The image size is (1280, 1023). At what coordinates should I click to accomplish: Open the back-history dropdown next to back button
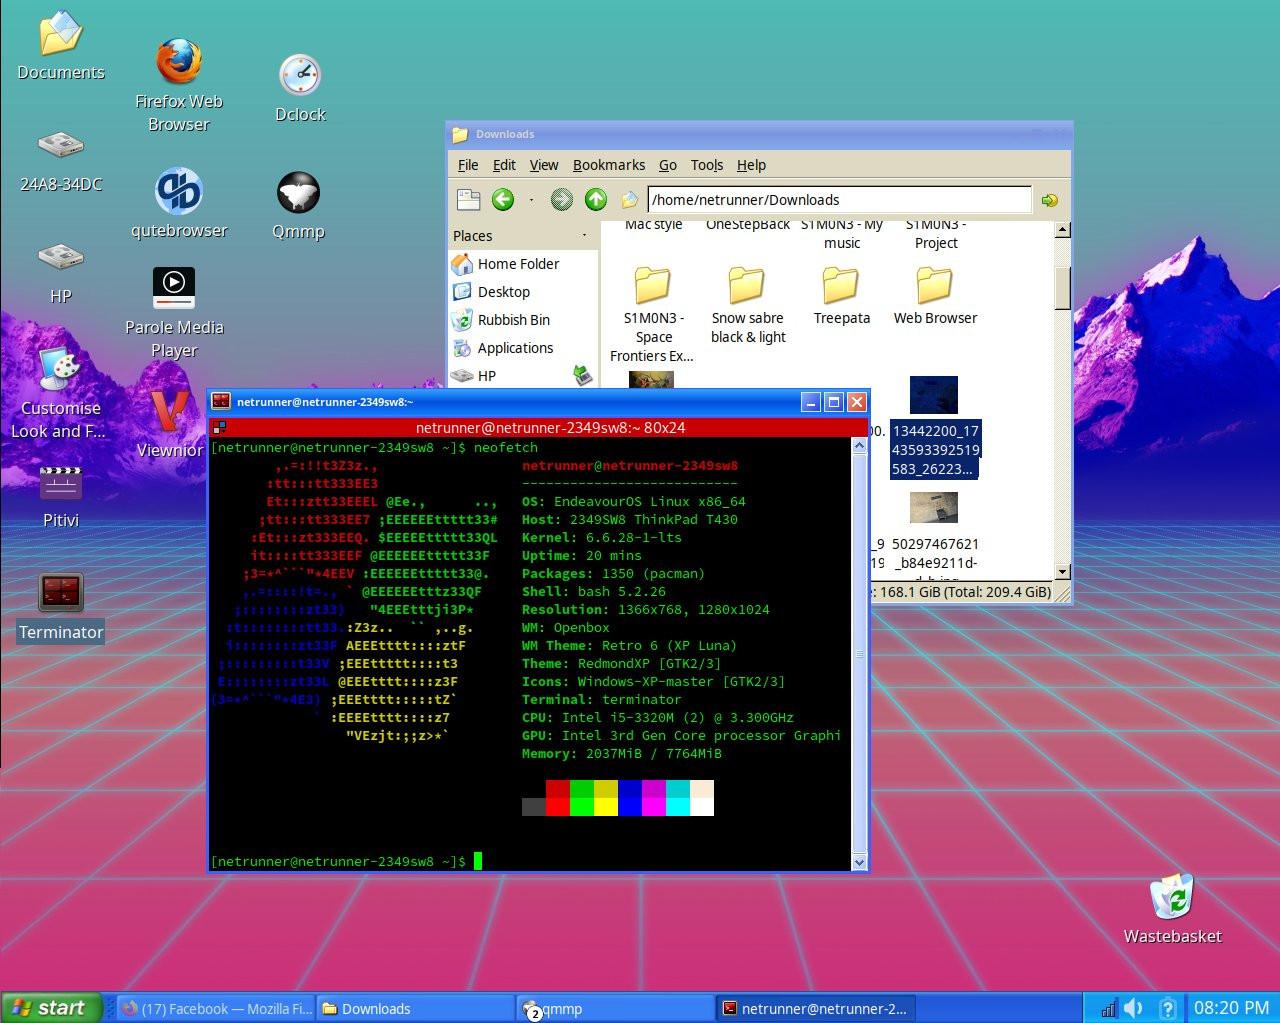[x=532, y=199]
